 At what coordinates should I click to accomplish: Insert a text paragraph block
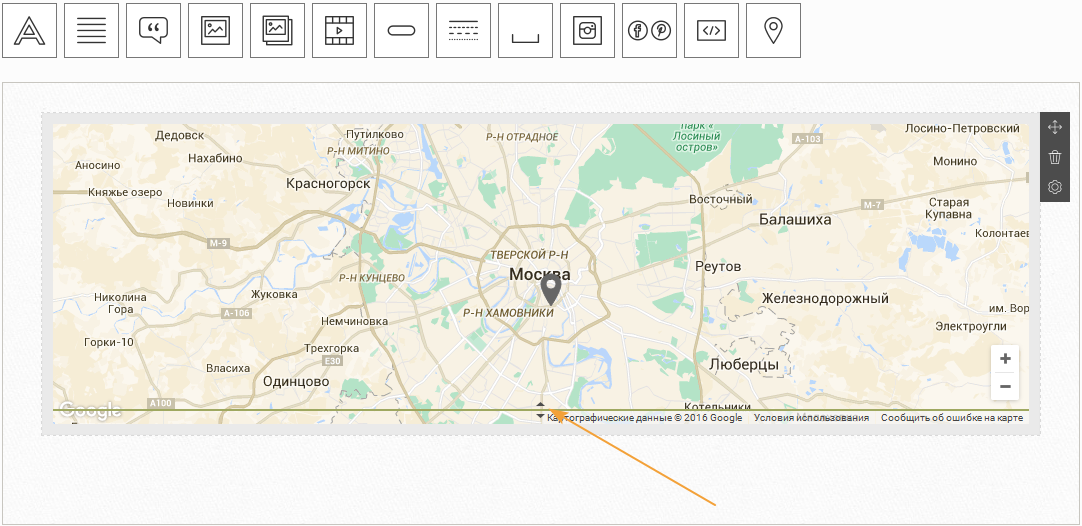click(91, 30)
